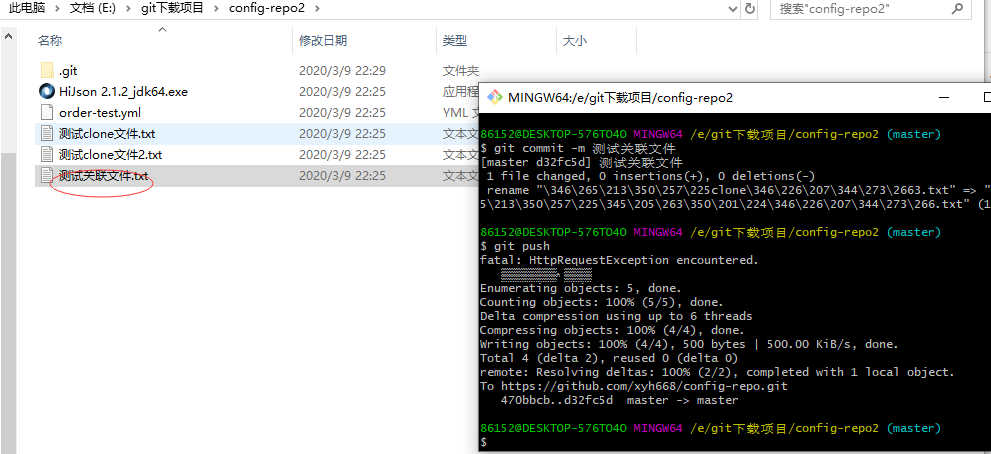Viewport: 991px width, 454px height.
Task: Select the 此电脑 breadcrumb segment
Action: [27, 9]
